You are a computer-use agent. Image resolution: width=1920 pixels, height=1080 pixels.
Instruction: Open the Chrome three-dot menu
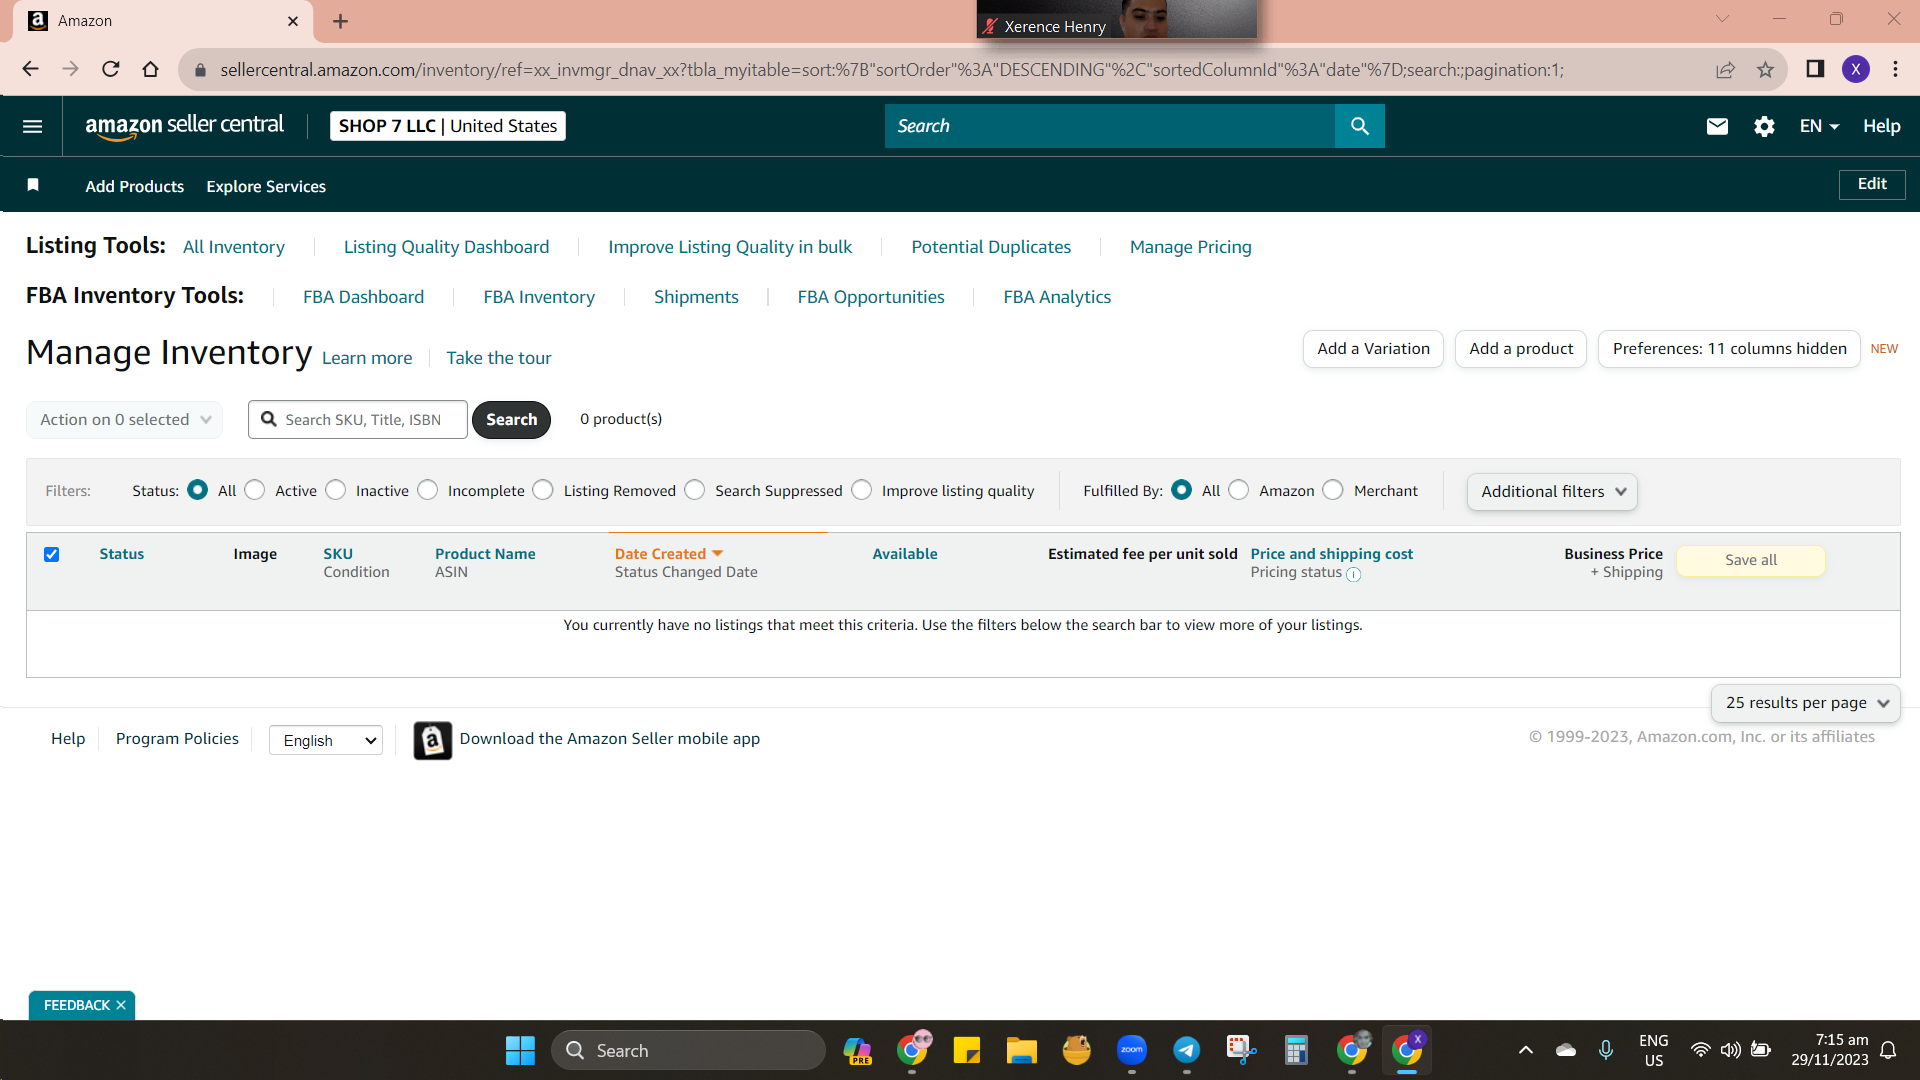tap(1895, 69)
